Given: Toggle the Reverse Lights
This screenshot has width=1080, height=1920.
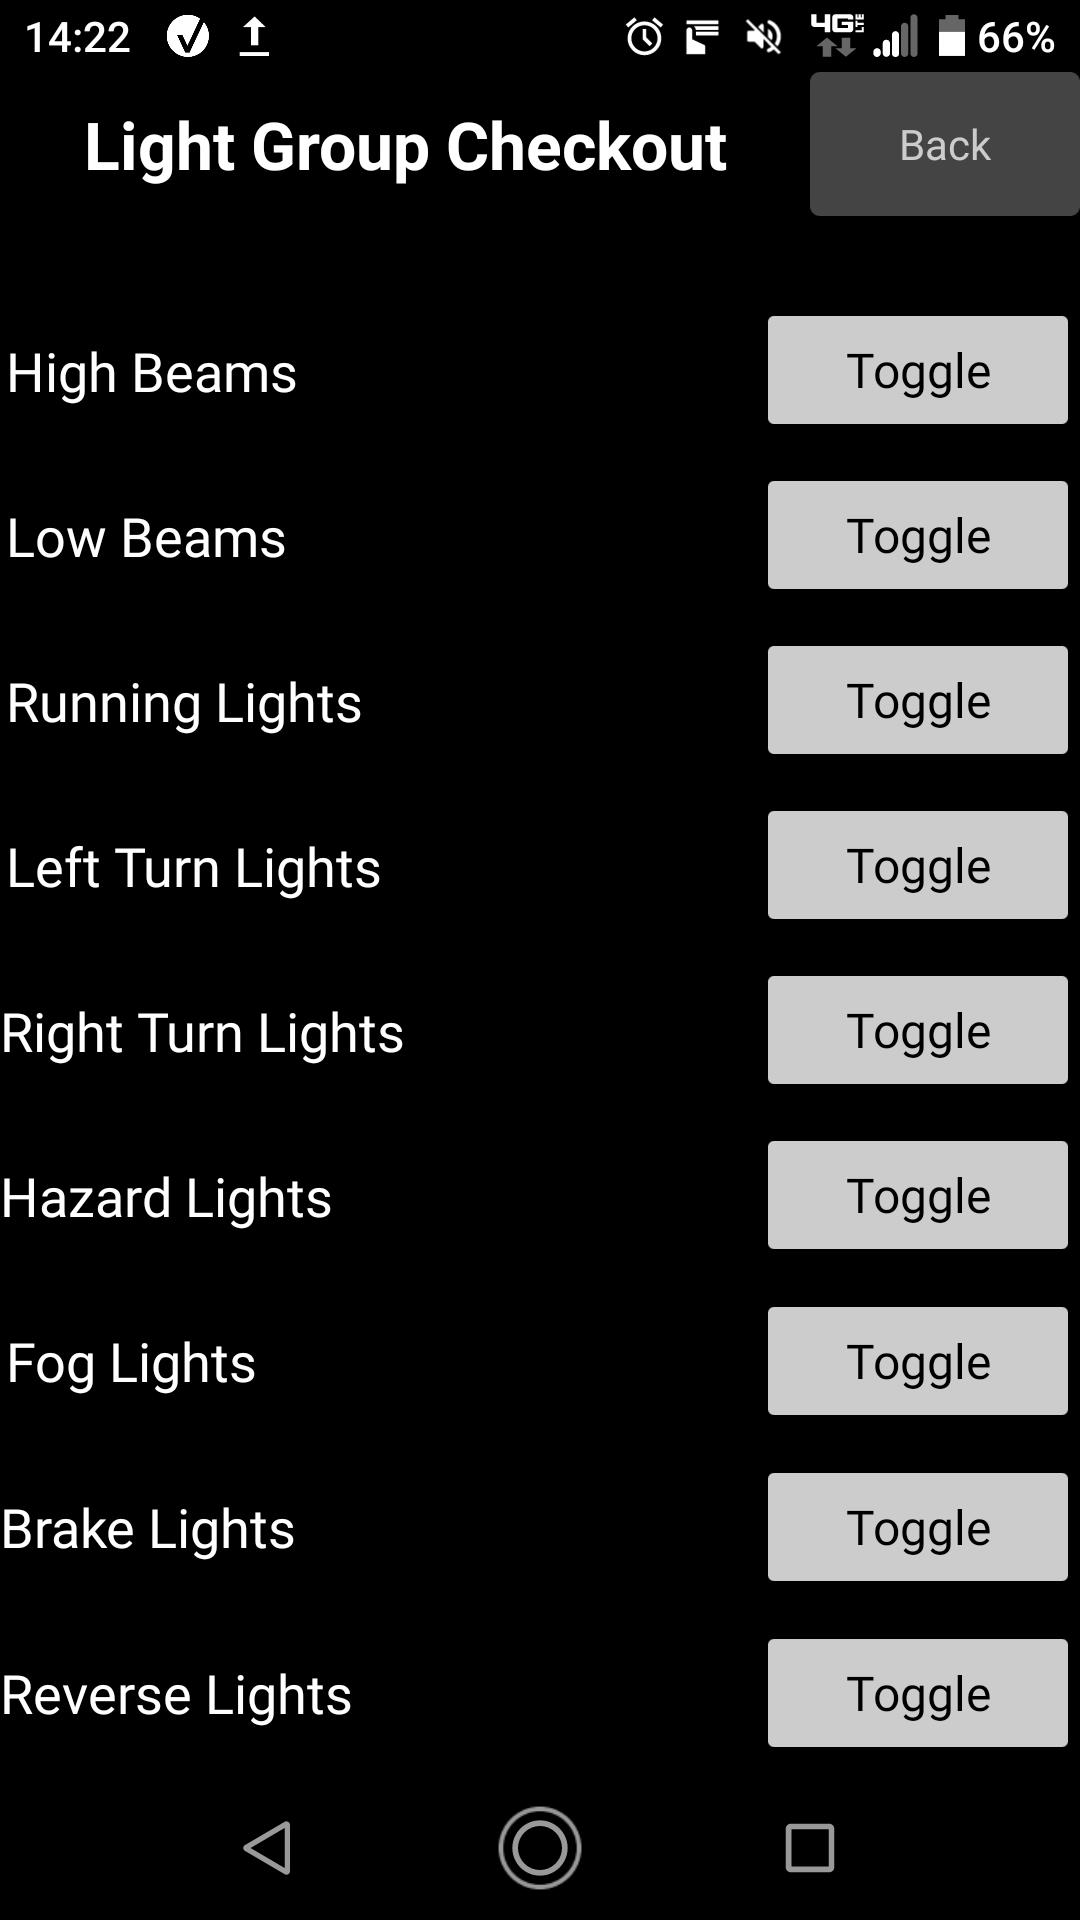Looking at the screenshot, I should 917,1693.
